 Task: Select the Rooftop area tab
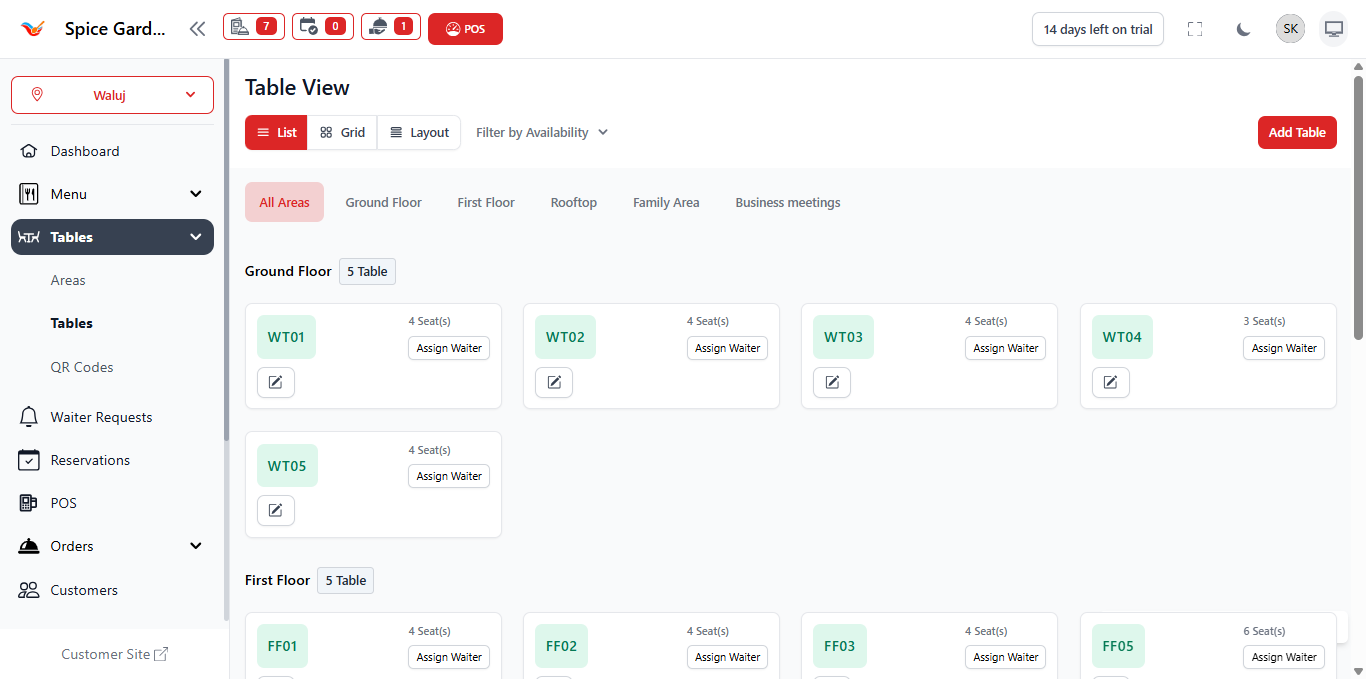[x=573, y=202]
